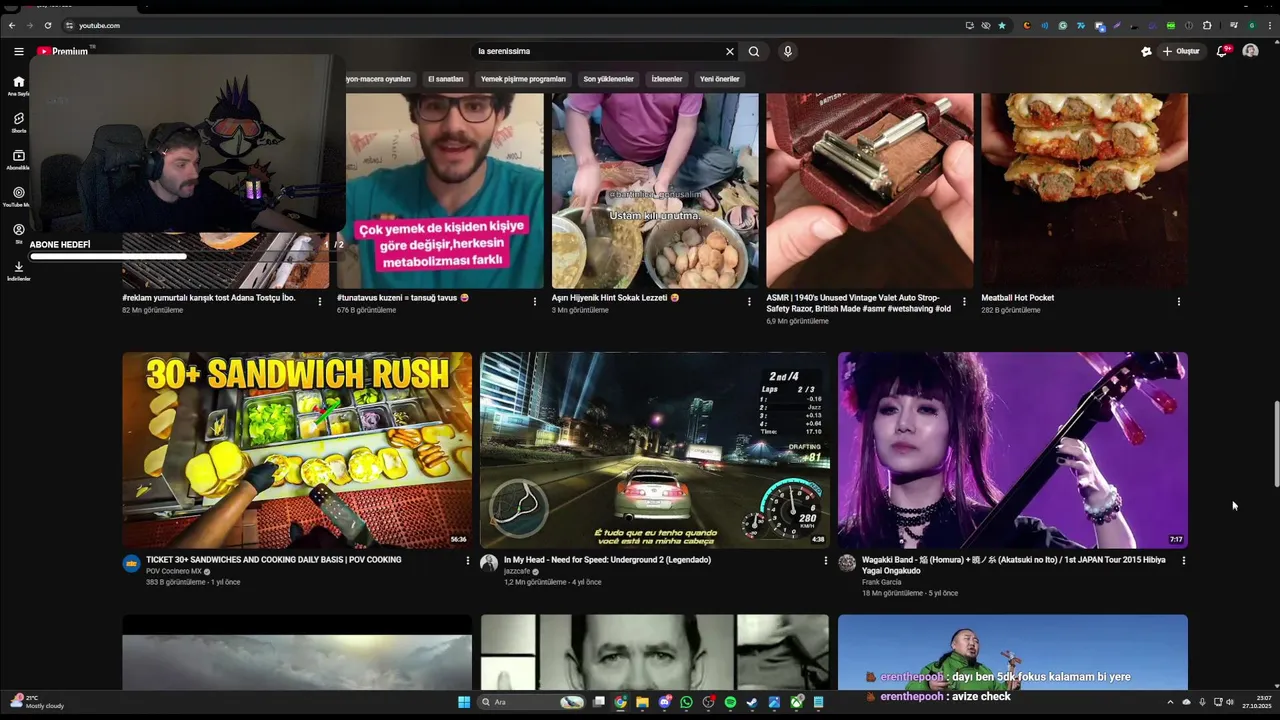1280x720 pixels.
Task: Open Wagakki Band concert thumbnail
Action: click(x=1013, y=450)
